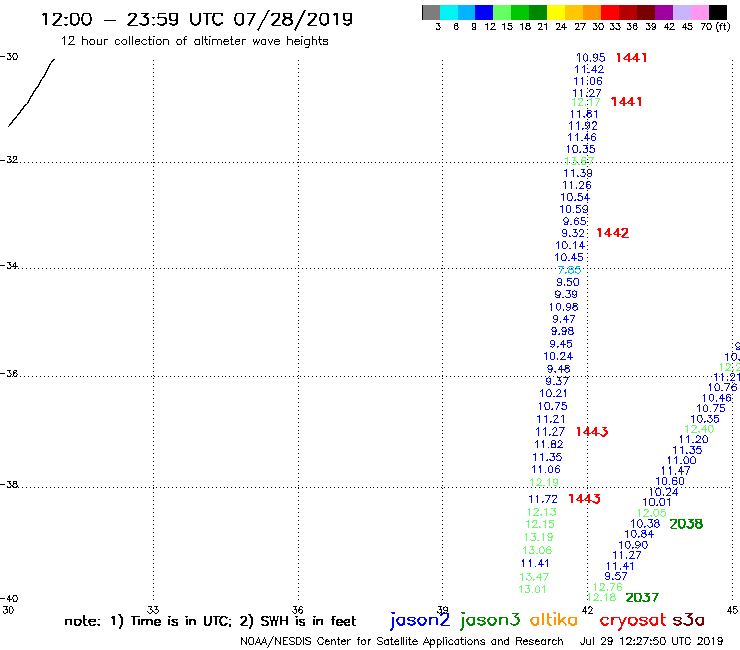Image resolution: width=740 pixels, height=650 pixels.
Task: Click the 10.95 wave height value
Action: pyautogui.click(x=590, y=58)
